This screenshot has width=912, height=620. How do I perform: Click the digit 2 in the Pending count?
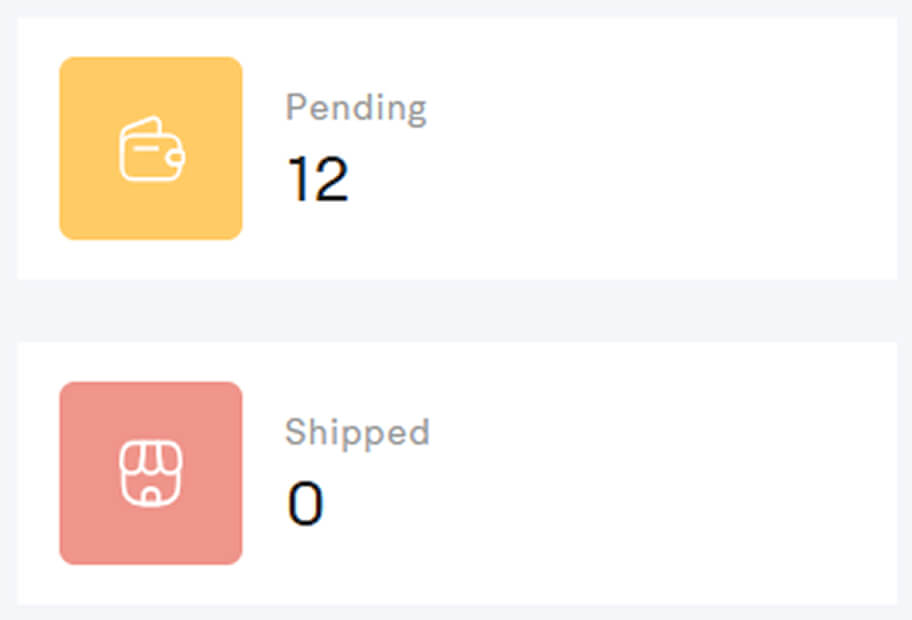click(x=332, y=180)
